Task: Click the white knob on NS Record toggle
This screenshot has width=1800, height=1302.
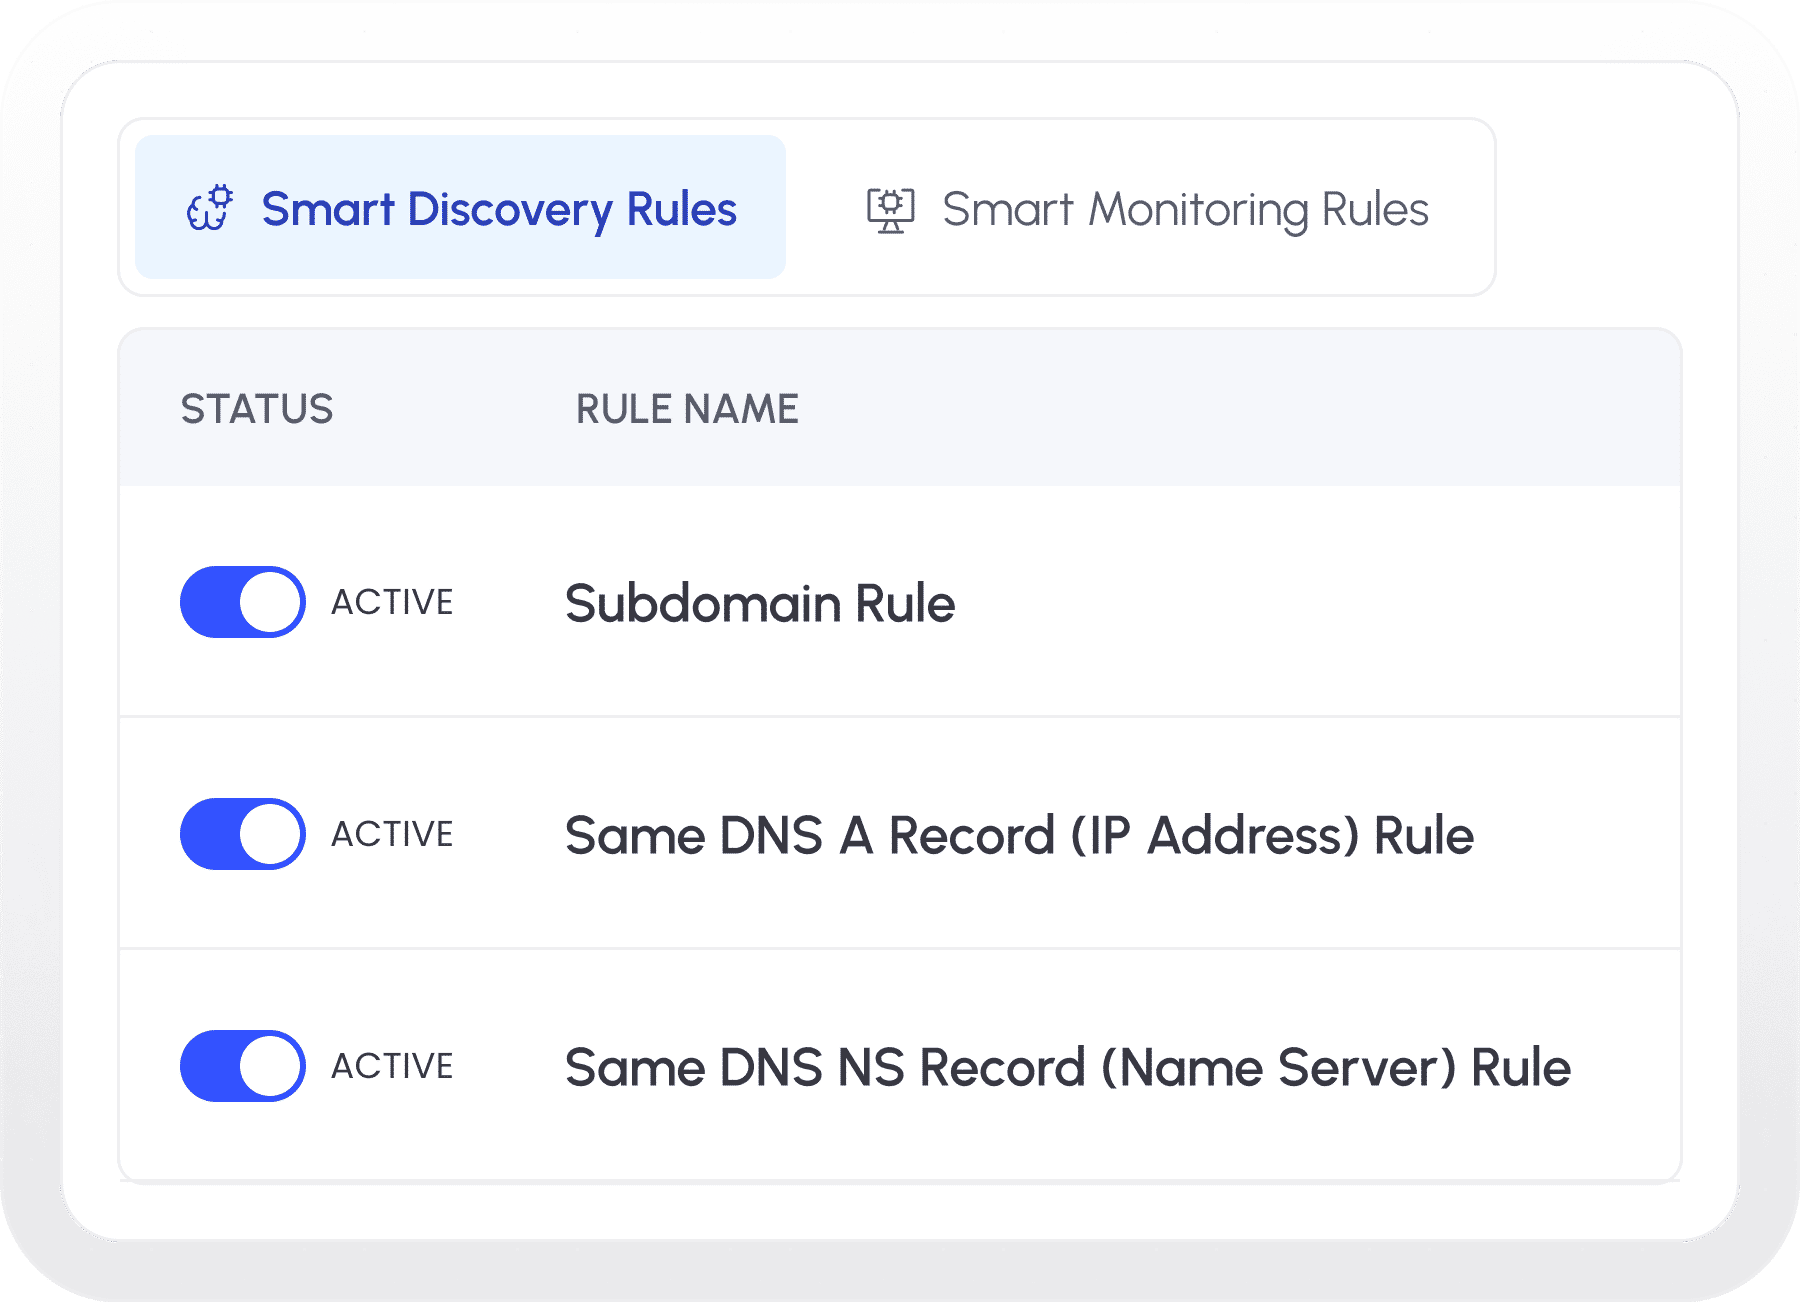Action: (271, 1066)
